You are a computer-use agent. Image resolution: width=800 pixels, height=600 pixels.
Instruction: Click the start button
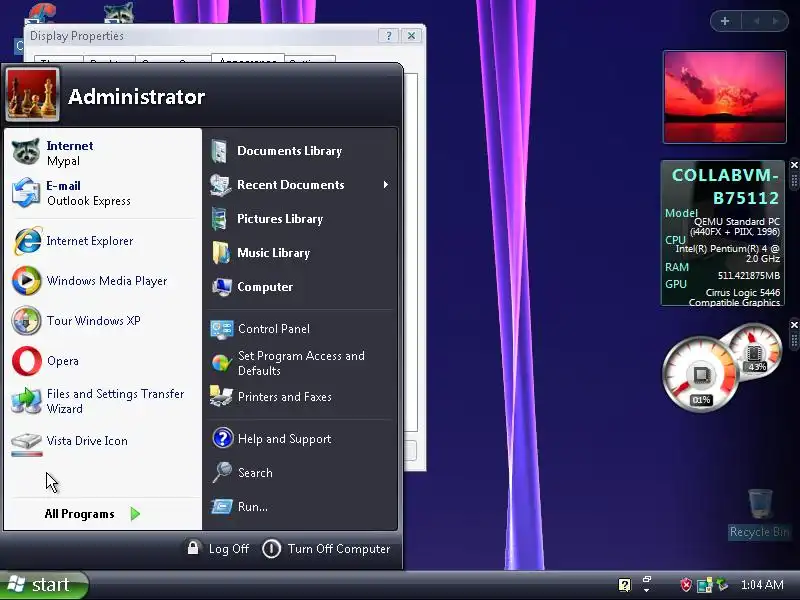click(44, 585)
